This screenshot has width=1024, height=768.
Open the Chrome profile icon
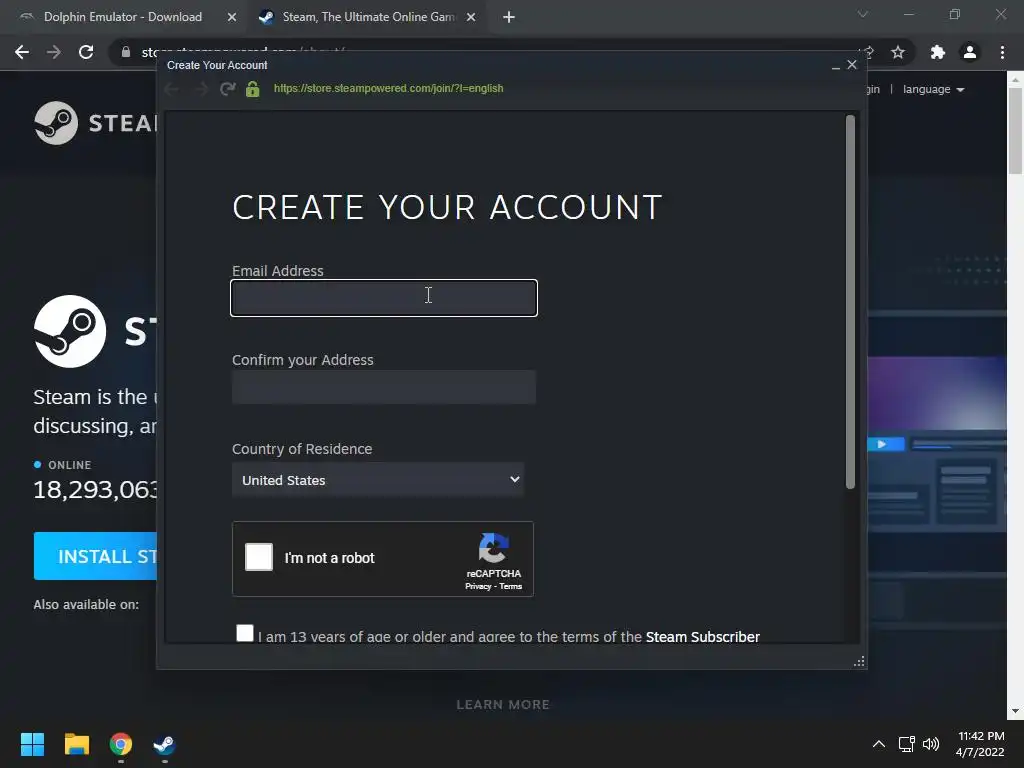970,52
